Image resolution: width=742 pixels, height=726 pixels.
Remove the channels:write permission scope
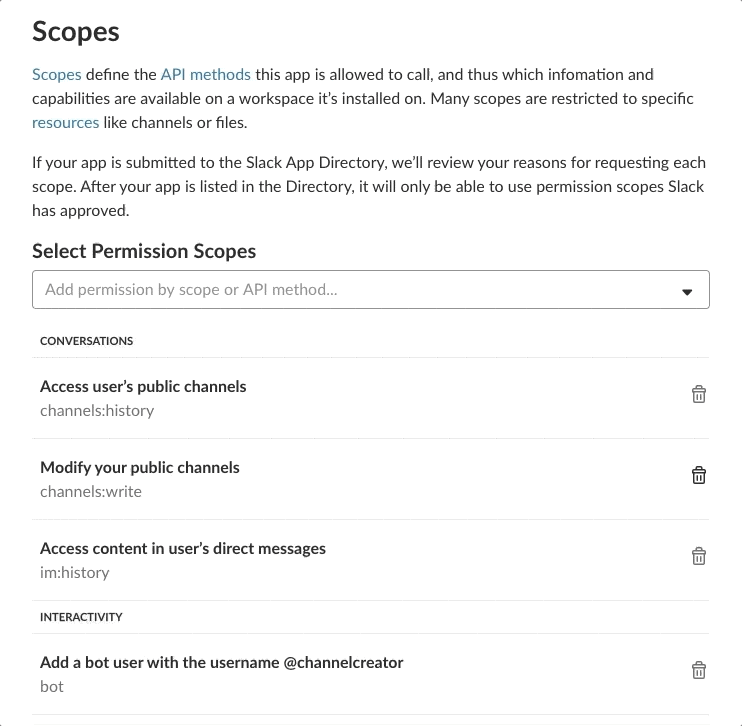click(x=699, y=475)
